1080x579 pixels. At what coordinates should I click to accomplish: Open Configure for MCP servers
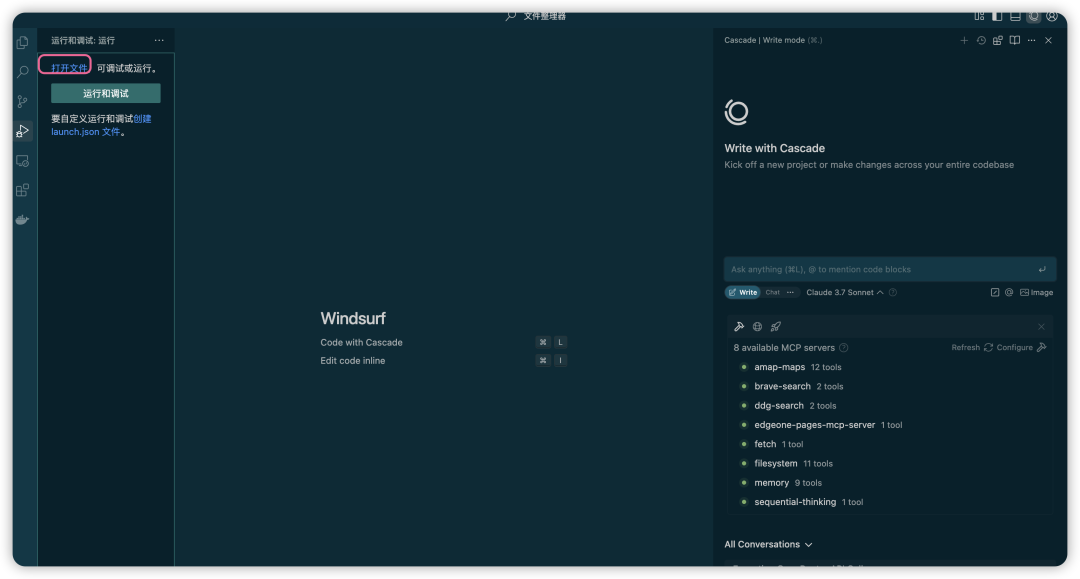(1021, 348)
